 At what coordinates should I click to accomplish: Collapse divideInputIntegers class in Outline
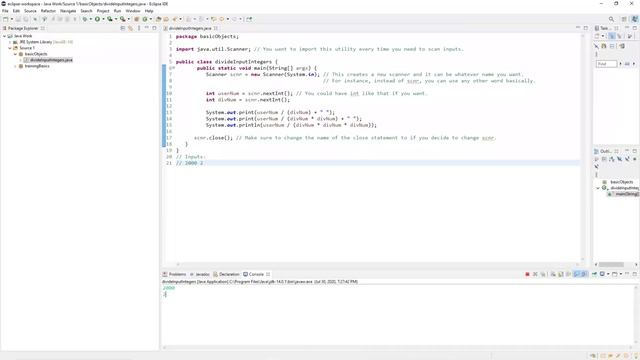[598, 188]
